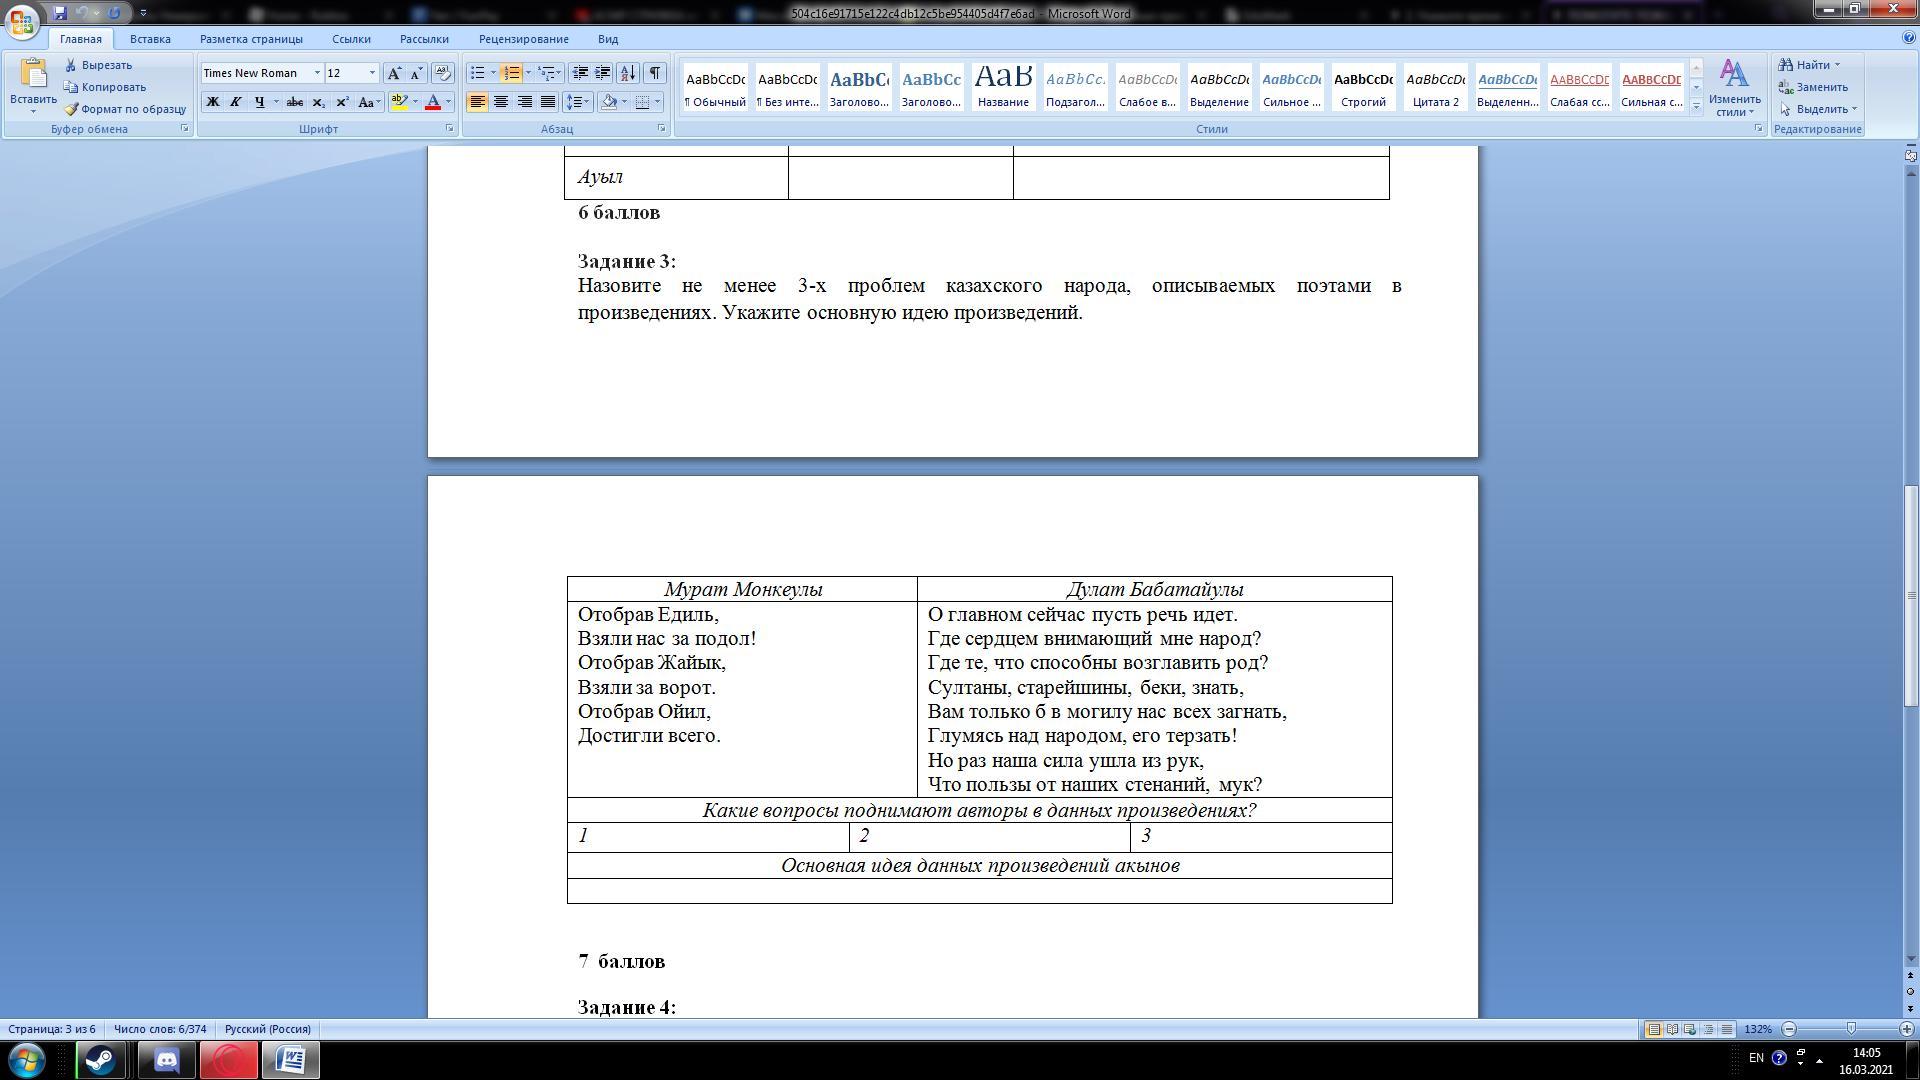This screenshot has width=1920, height=1080.
Task: Open Steam from the taskbar
Action: 100,1059
